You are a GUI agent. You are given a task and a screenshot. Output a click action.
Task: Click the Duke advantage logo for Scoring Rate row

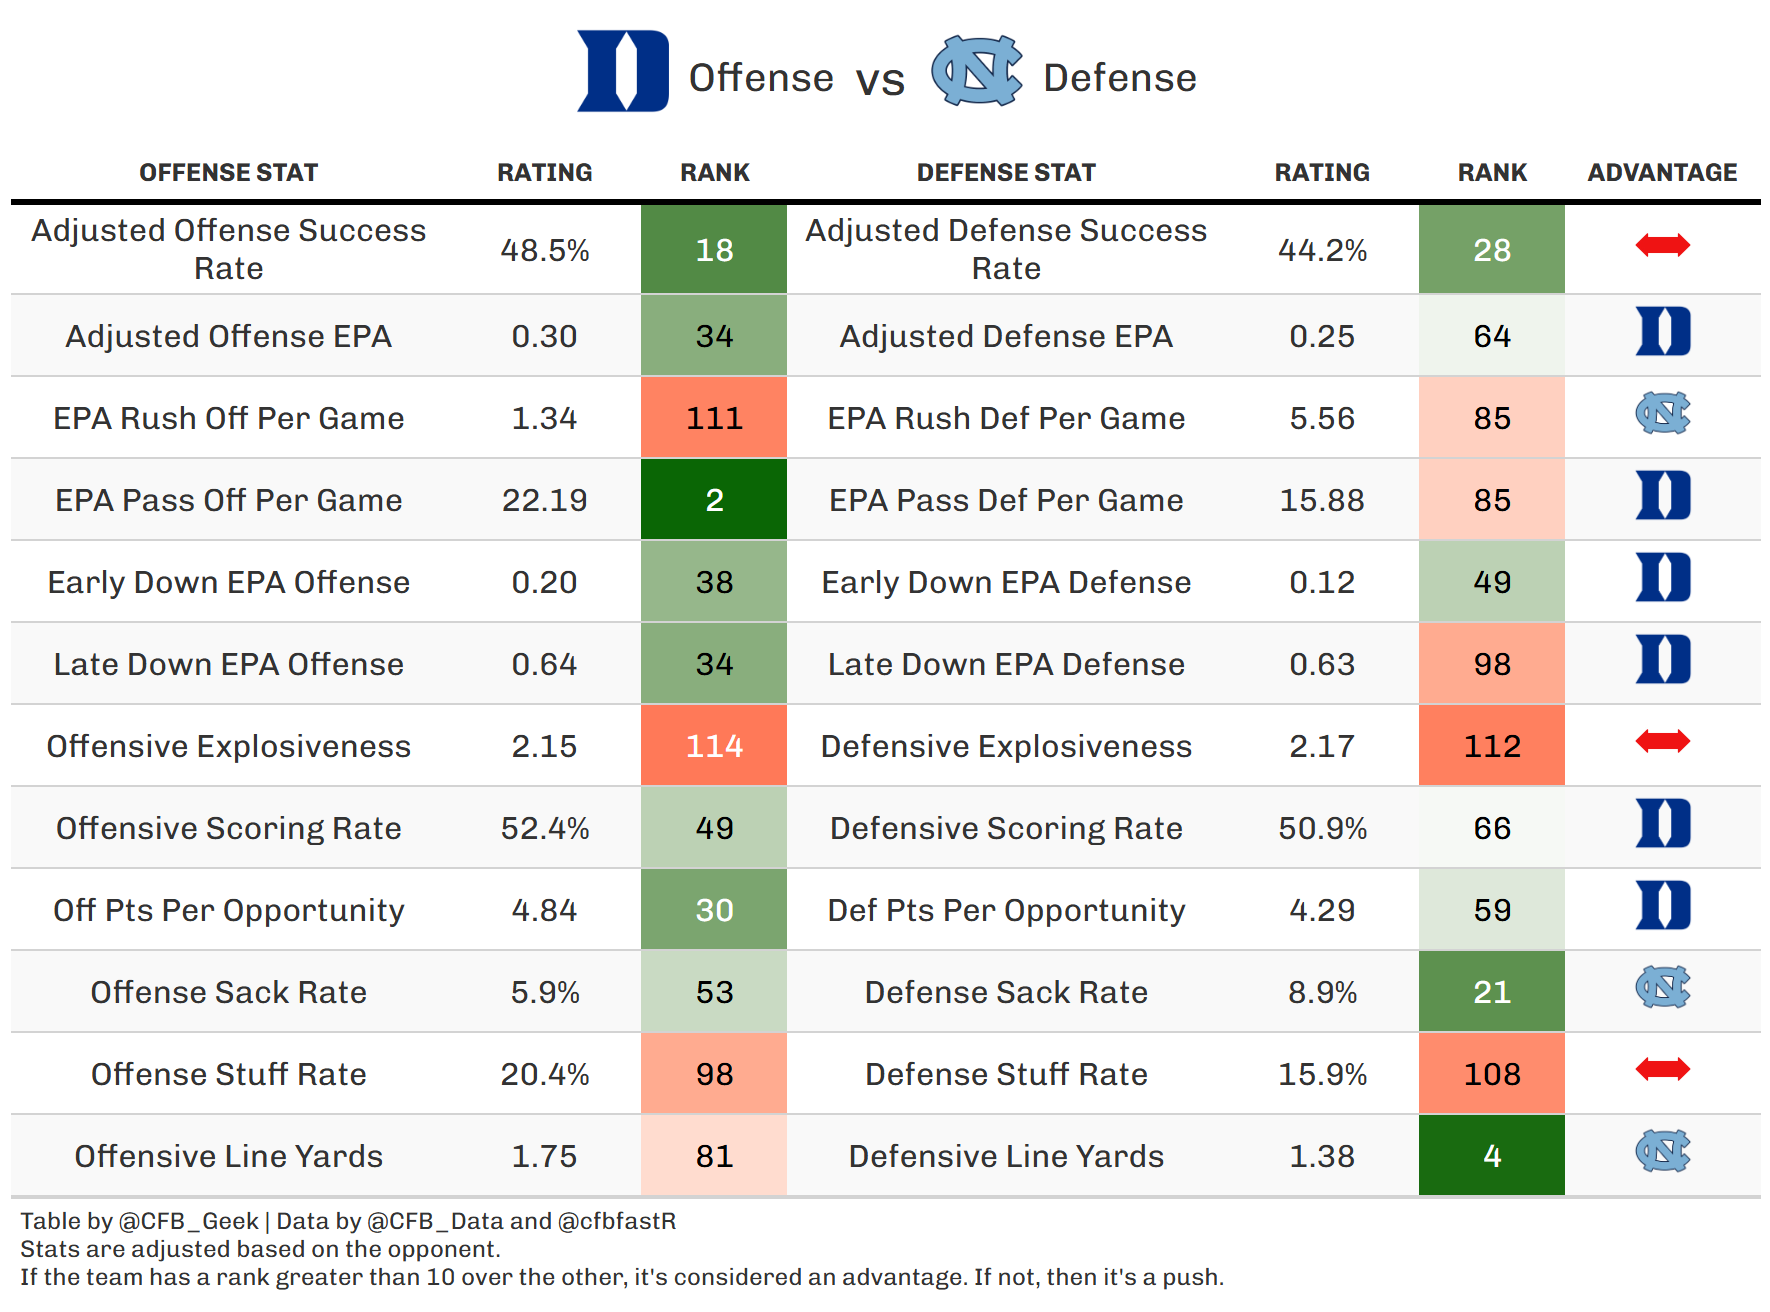pos(1662,824)
